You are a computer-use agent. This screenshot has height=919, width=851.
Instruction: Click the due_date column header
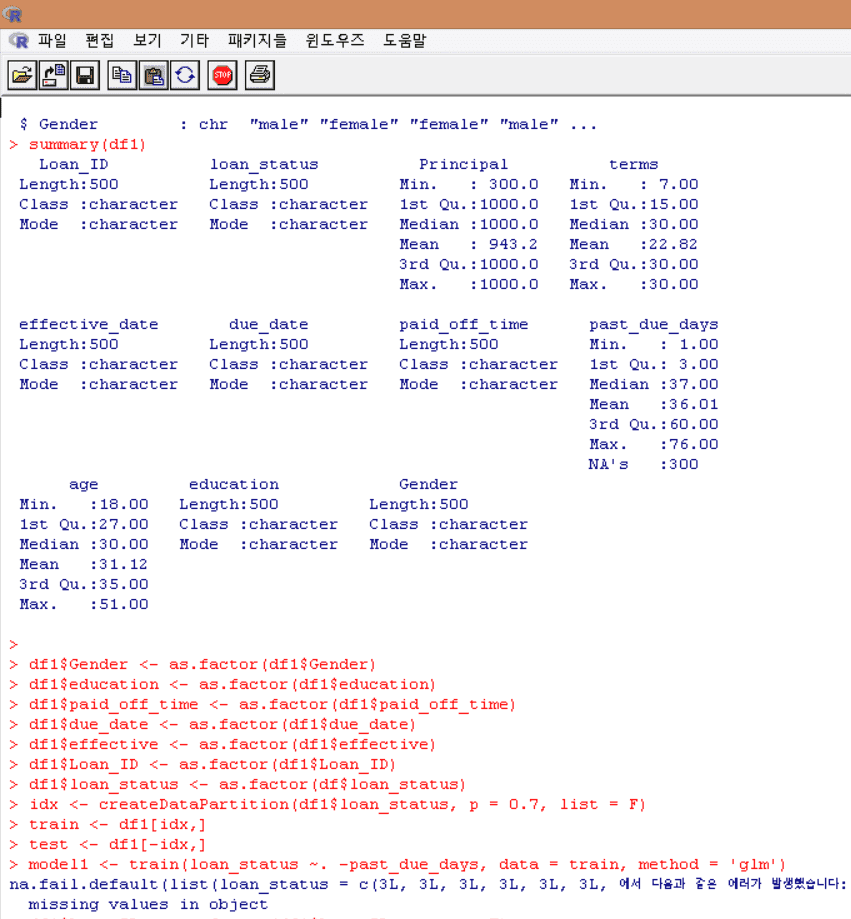pyautogui.click(x=268, y=325)
